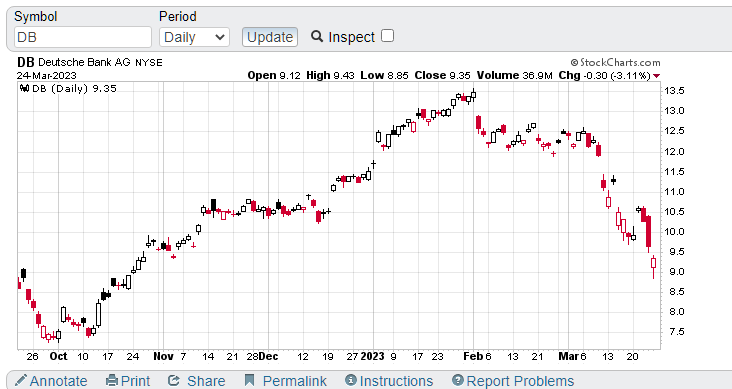Click the Report Problems question icon
The width and height of the screenshot is (732, 389).
point(458,380)
